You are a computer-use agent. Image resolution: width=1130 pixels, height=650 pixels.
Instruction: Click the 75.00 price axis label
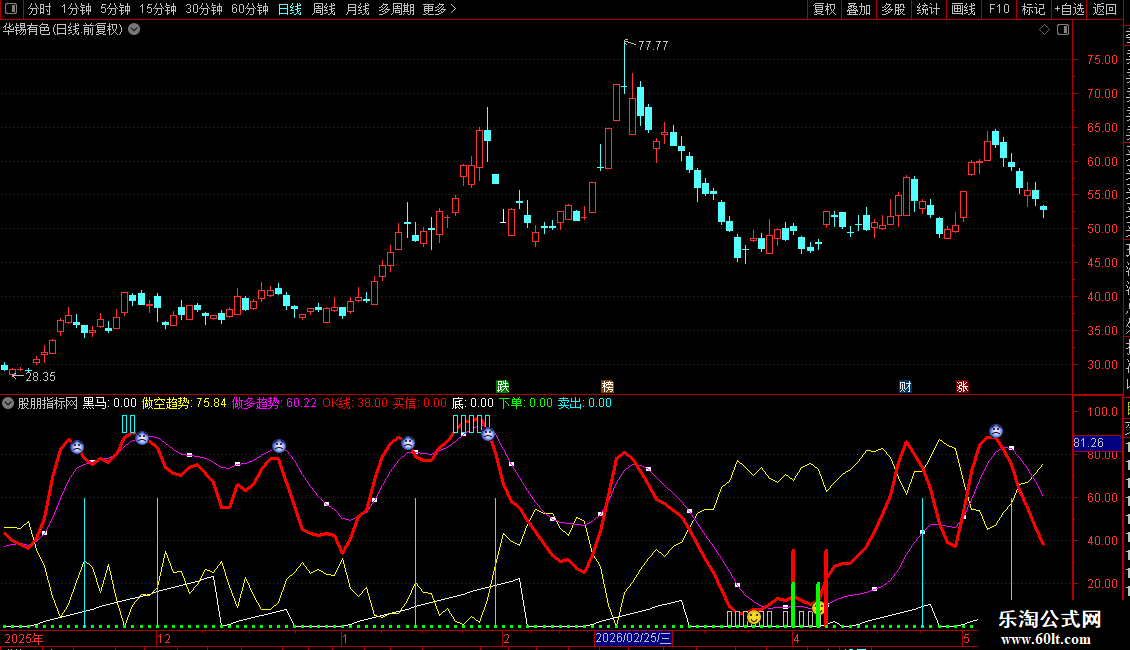click(x=1102, y=60)
